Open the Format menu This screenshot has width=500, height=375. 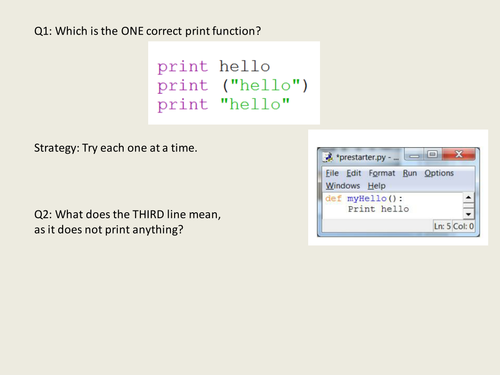click(x=382, y=173)
